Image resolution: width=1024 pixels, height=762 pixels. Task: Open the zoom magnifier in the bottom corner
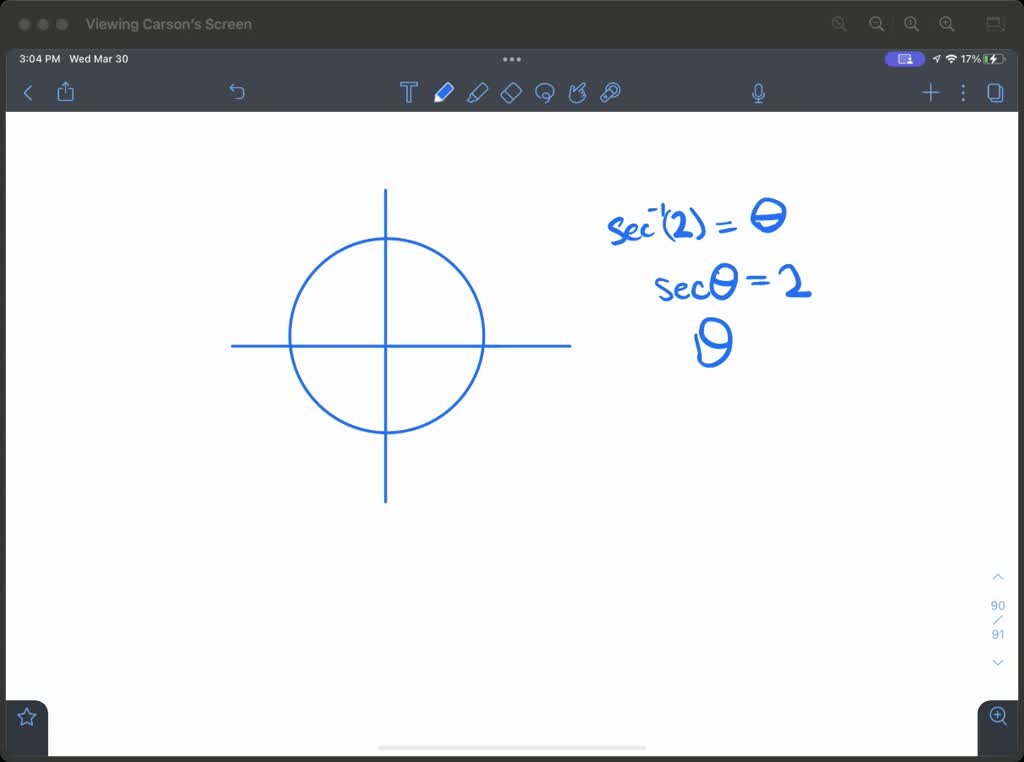[997, 716]
